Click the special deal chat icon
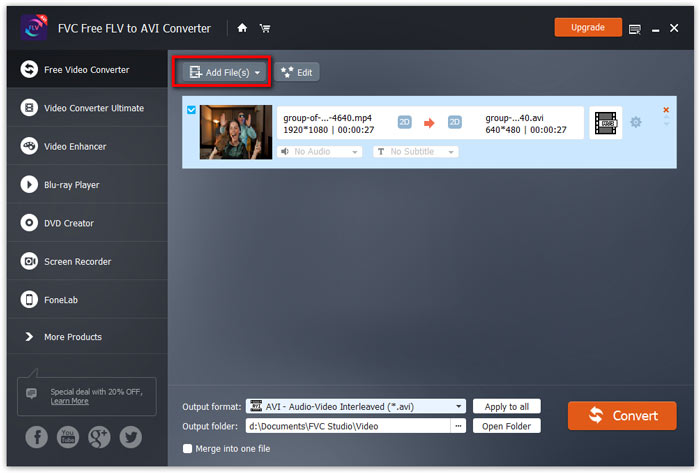The width and height of the screenshot is (700, 473). coord(31,393)
